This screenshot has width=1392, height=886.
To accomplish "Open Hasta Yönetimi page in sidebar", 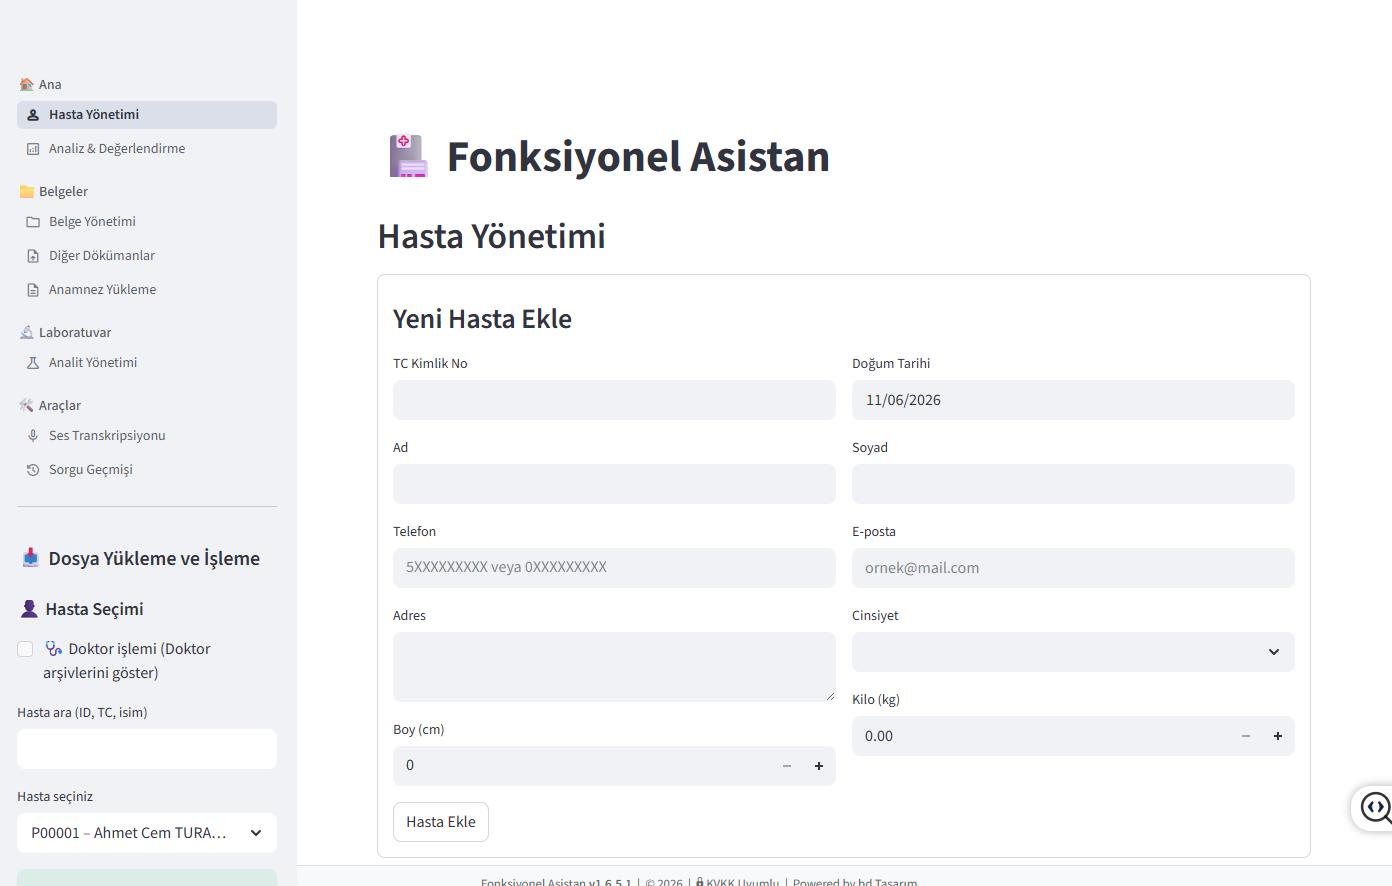I will (x=147, y=115).
